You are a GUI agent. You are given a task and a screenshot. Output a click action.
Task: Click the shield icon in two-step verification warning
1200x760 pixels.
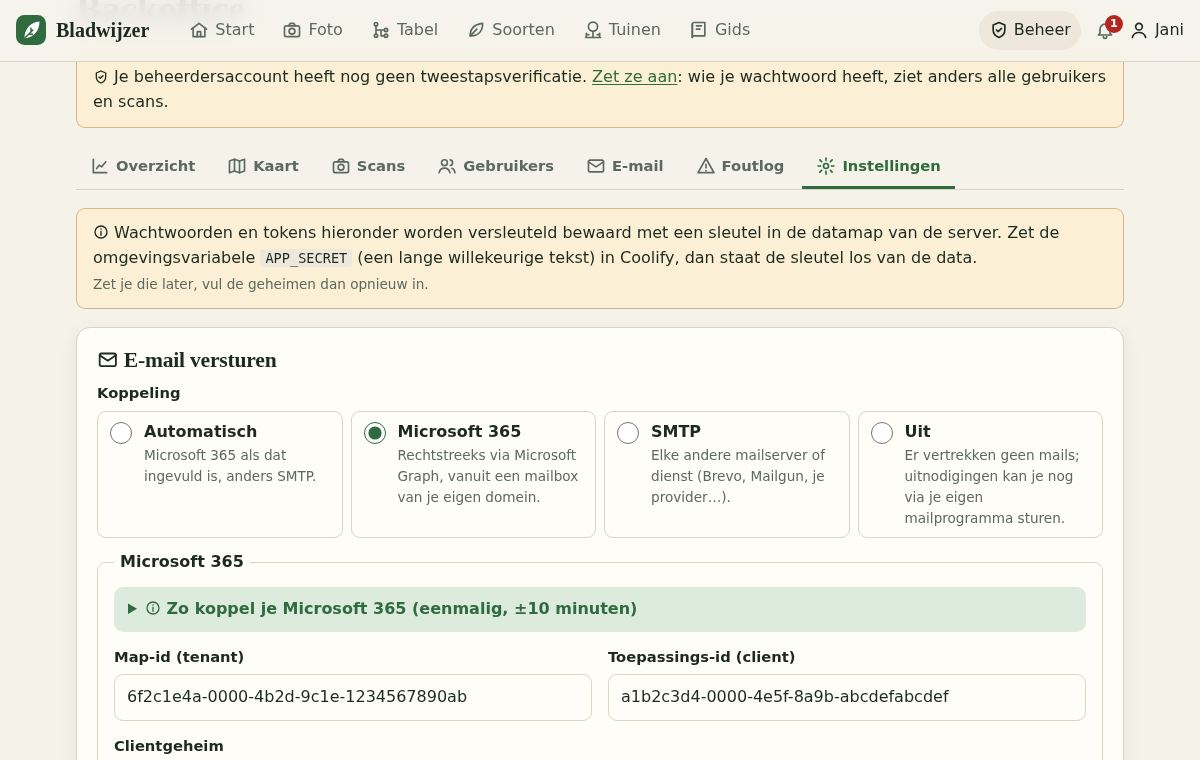[101, 77]
